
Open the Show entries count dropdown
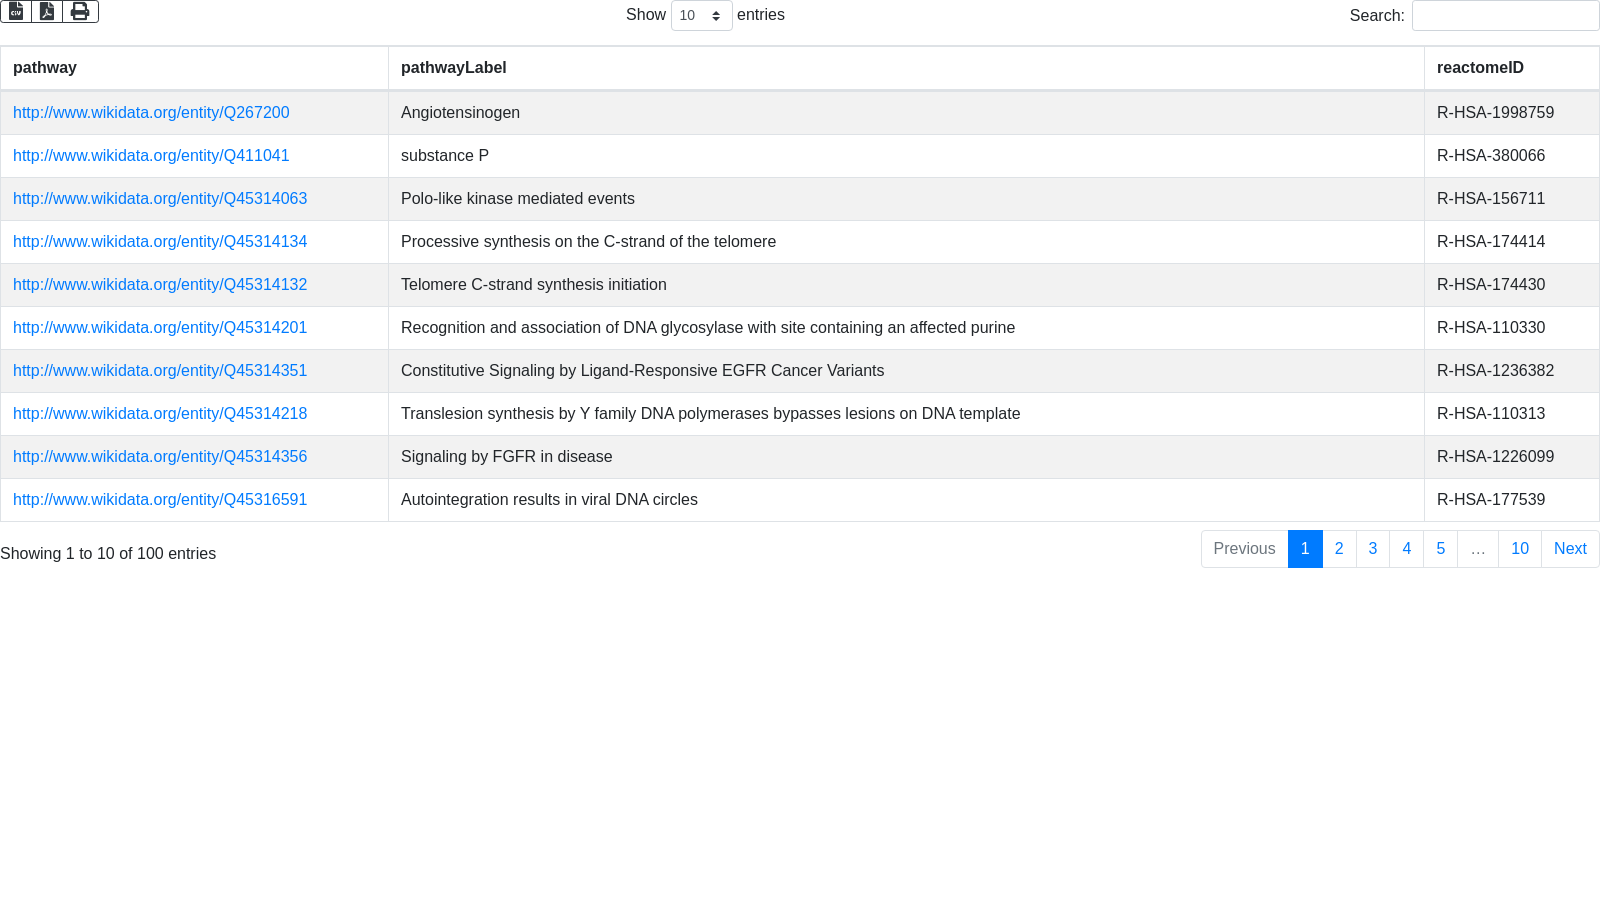click(701, 15)
